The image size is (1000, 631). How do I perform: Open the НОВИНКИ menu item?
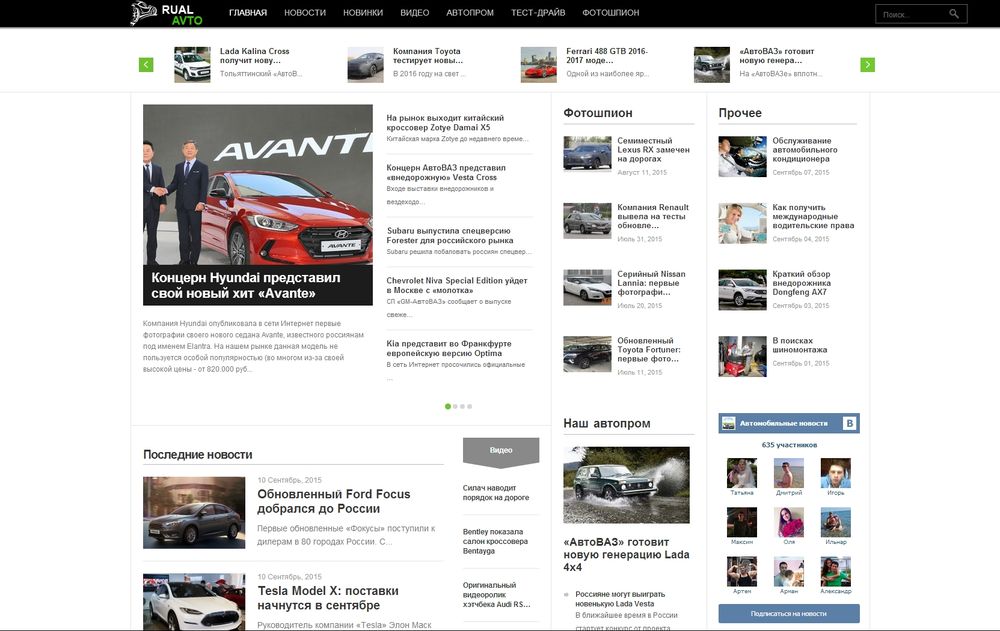(363, 13)
